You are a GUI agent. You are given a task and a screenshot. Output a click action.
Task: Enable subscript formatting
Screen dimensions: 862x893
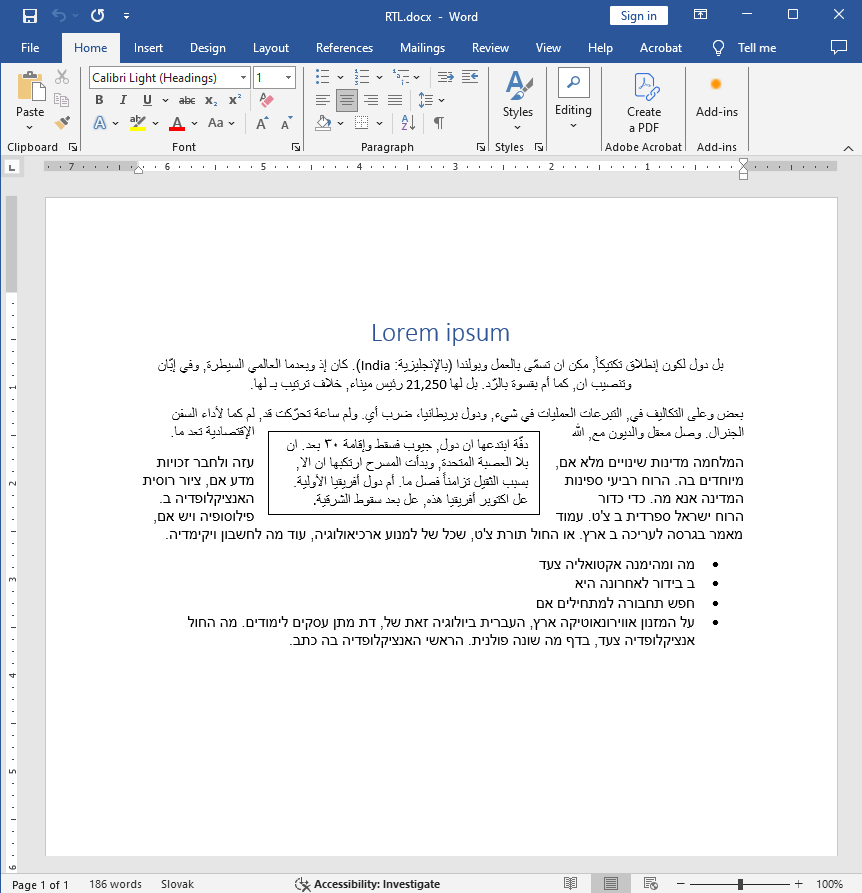[210, 100]
